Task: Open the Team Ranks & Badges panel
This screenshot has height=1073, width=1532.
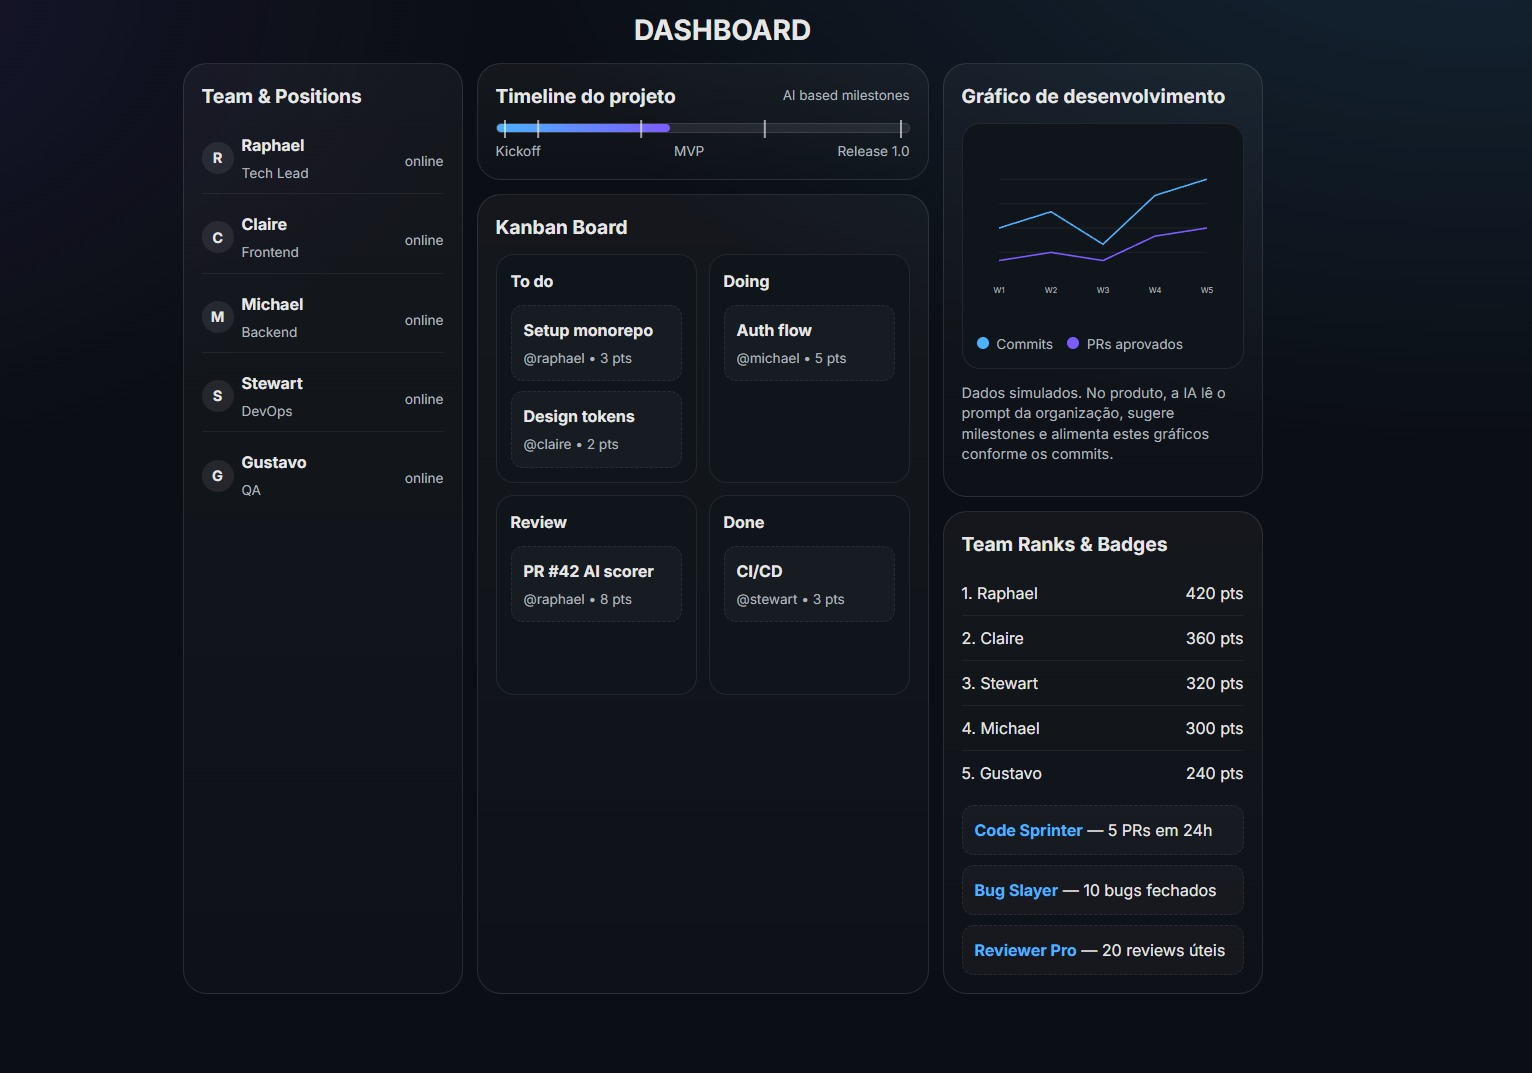Action: (x=1064, y=544)
